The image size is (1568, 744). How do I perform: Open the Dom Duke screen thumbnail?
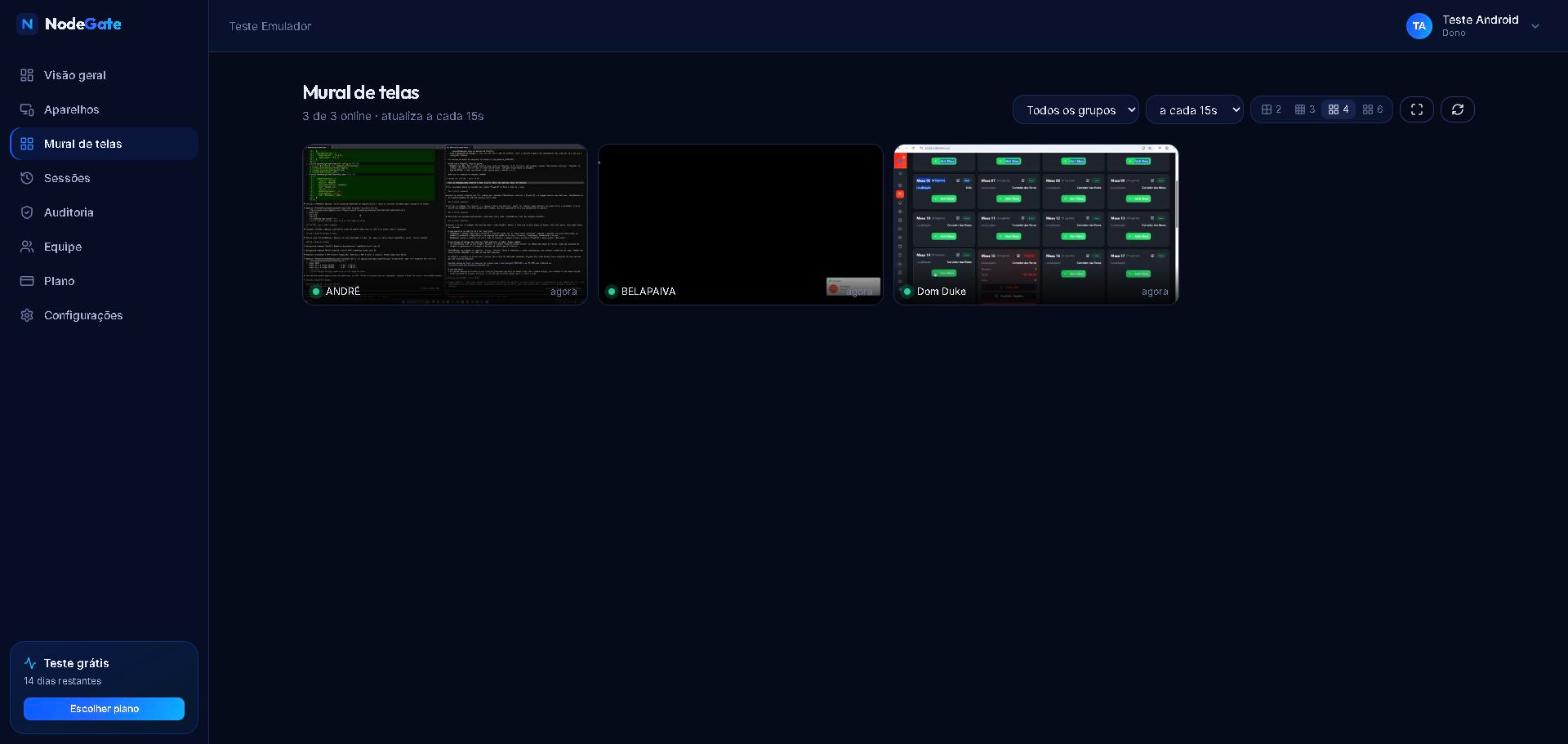pyautogui.click(x=1036, y=224)
